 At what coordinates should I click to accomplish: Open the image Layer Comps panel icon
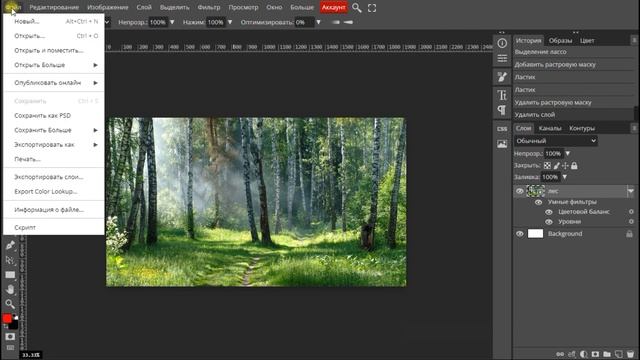click(x=502, y=144)
